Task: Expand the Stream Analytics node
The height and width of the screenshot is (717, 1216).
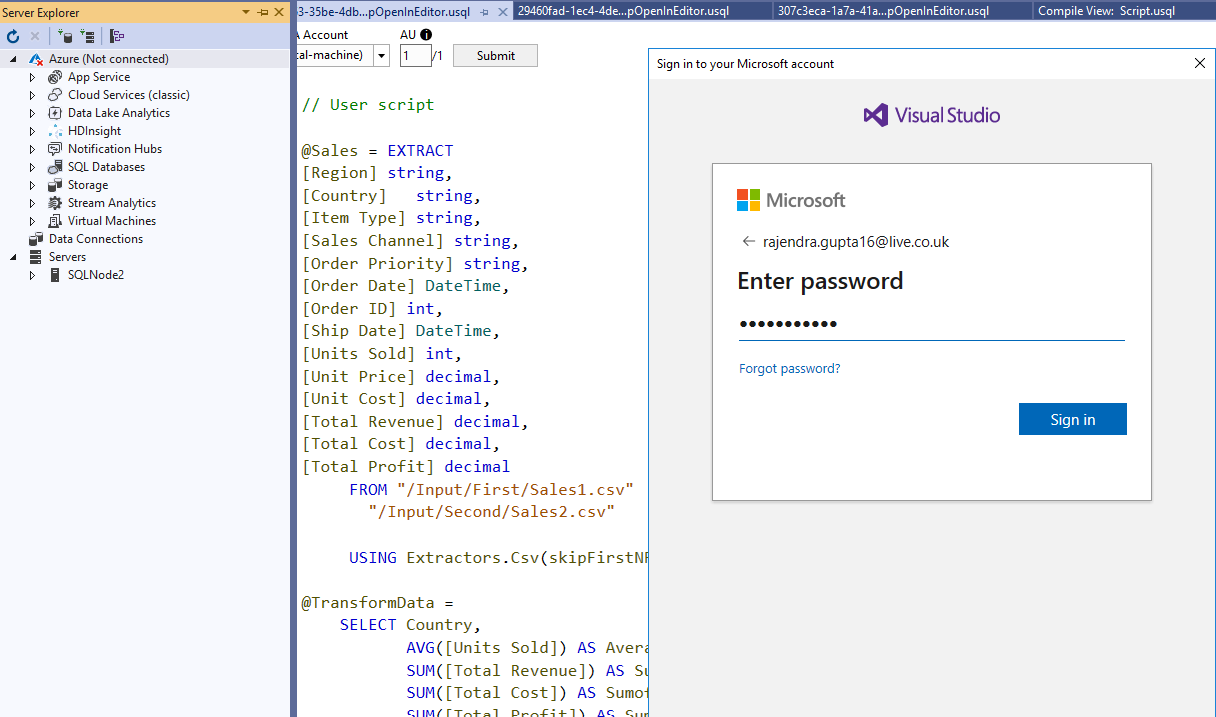Action: pyautogui.click(x=32, y=203)
